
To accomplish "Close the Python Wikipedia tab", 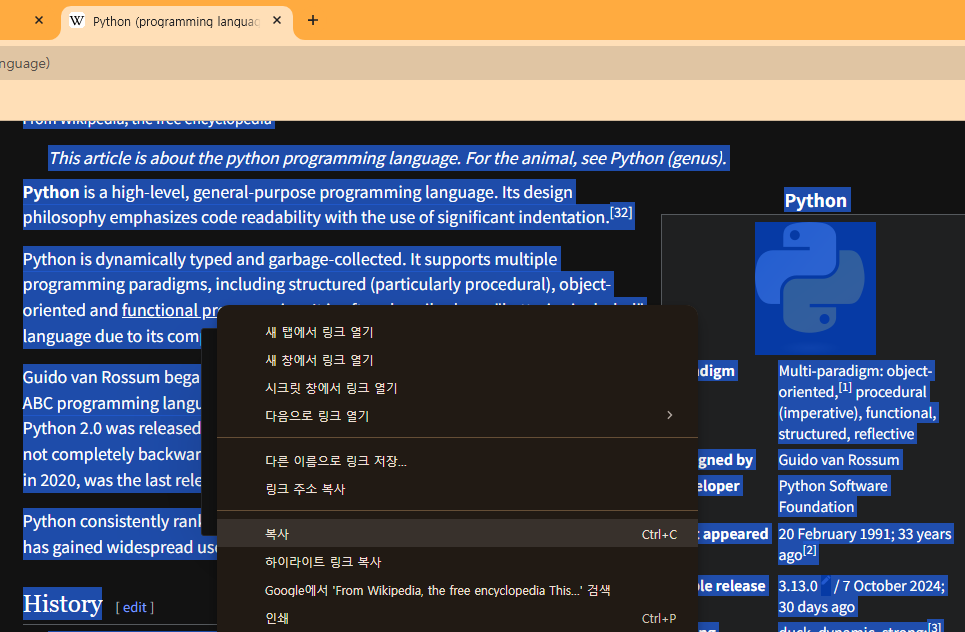I will tap(277, 20).
